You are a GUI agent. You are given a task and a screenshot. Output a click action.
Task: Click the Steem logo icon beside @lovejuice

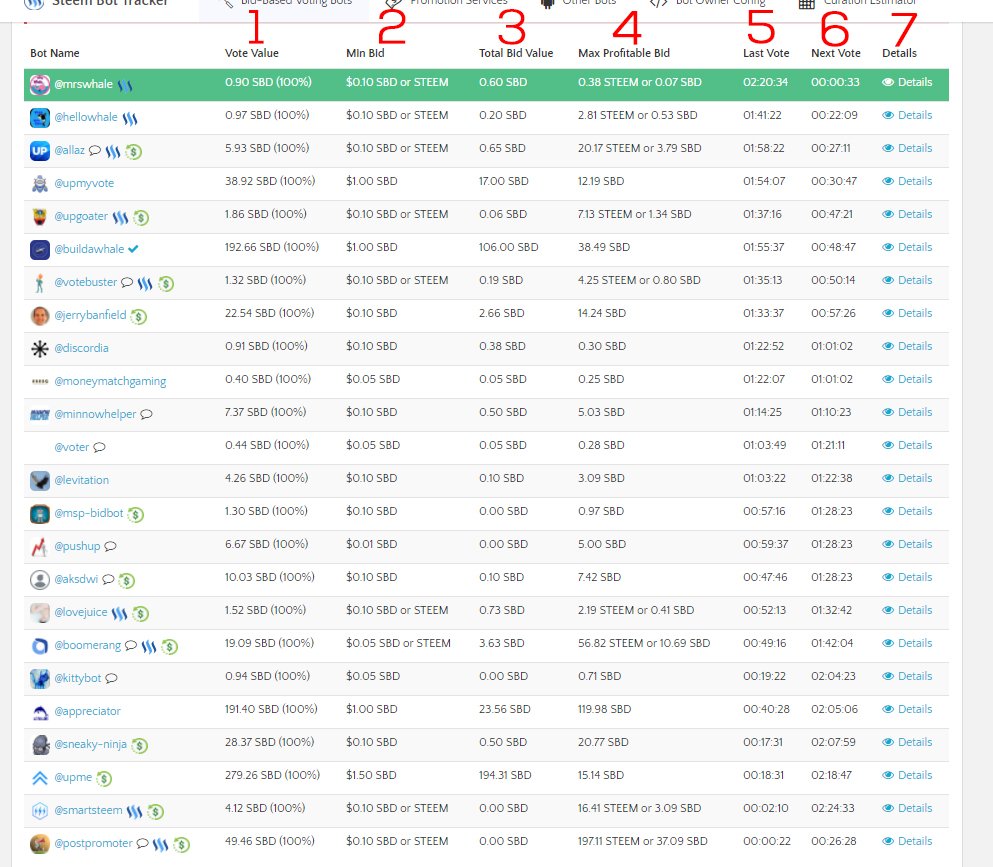[119, 613]
